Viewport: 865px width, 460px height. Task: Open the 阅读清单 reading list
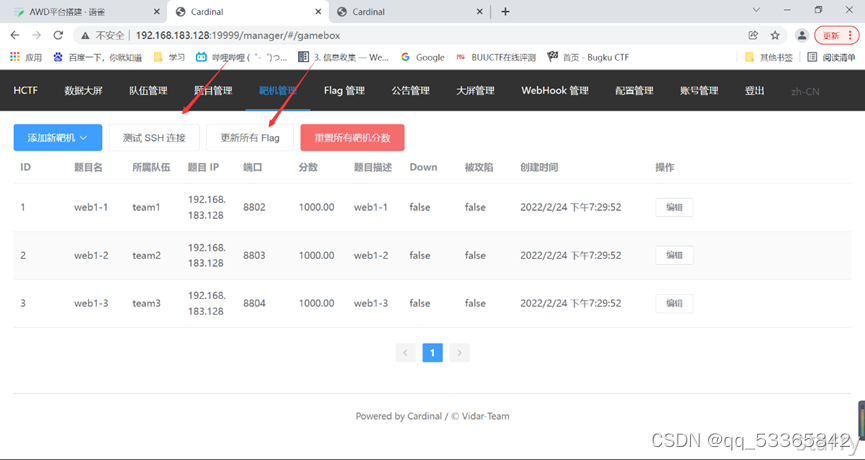point(831,57)
